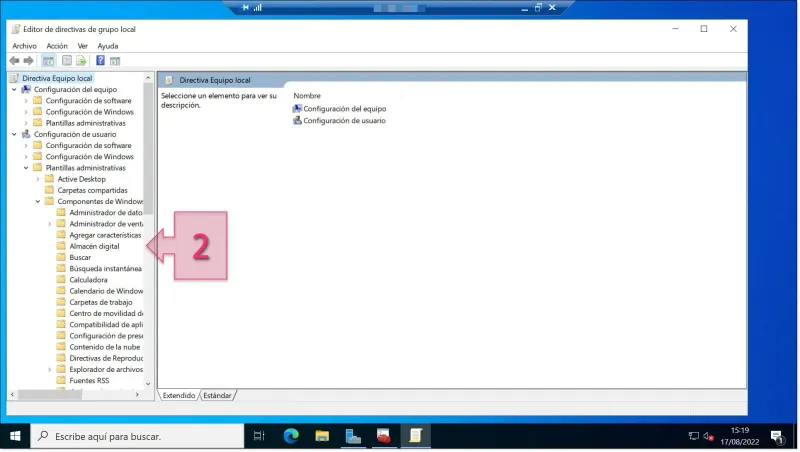Click tree pane vertical scrollbar down arrow
Screen dimensions: 800x452
tap(148, 384)
